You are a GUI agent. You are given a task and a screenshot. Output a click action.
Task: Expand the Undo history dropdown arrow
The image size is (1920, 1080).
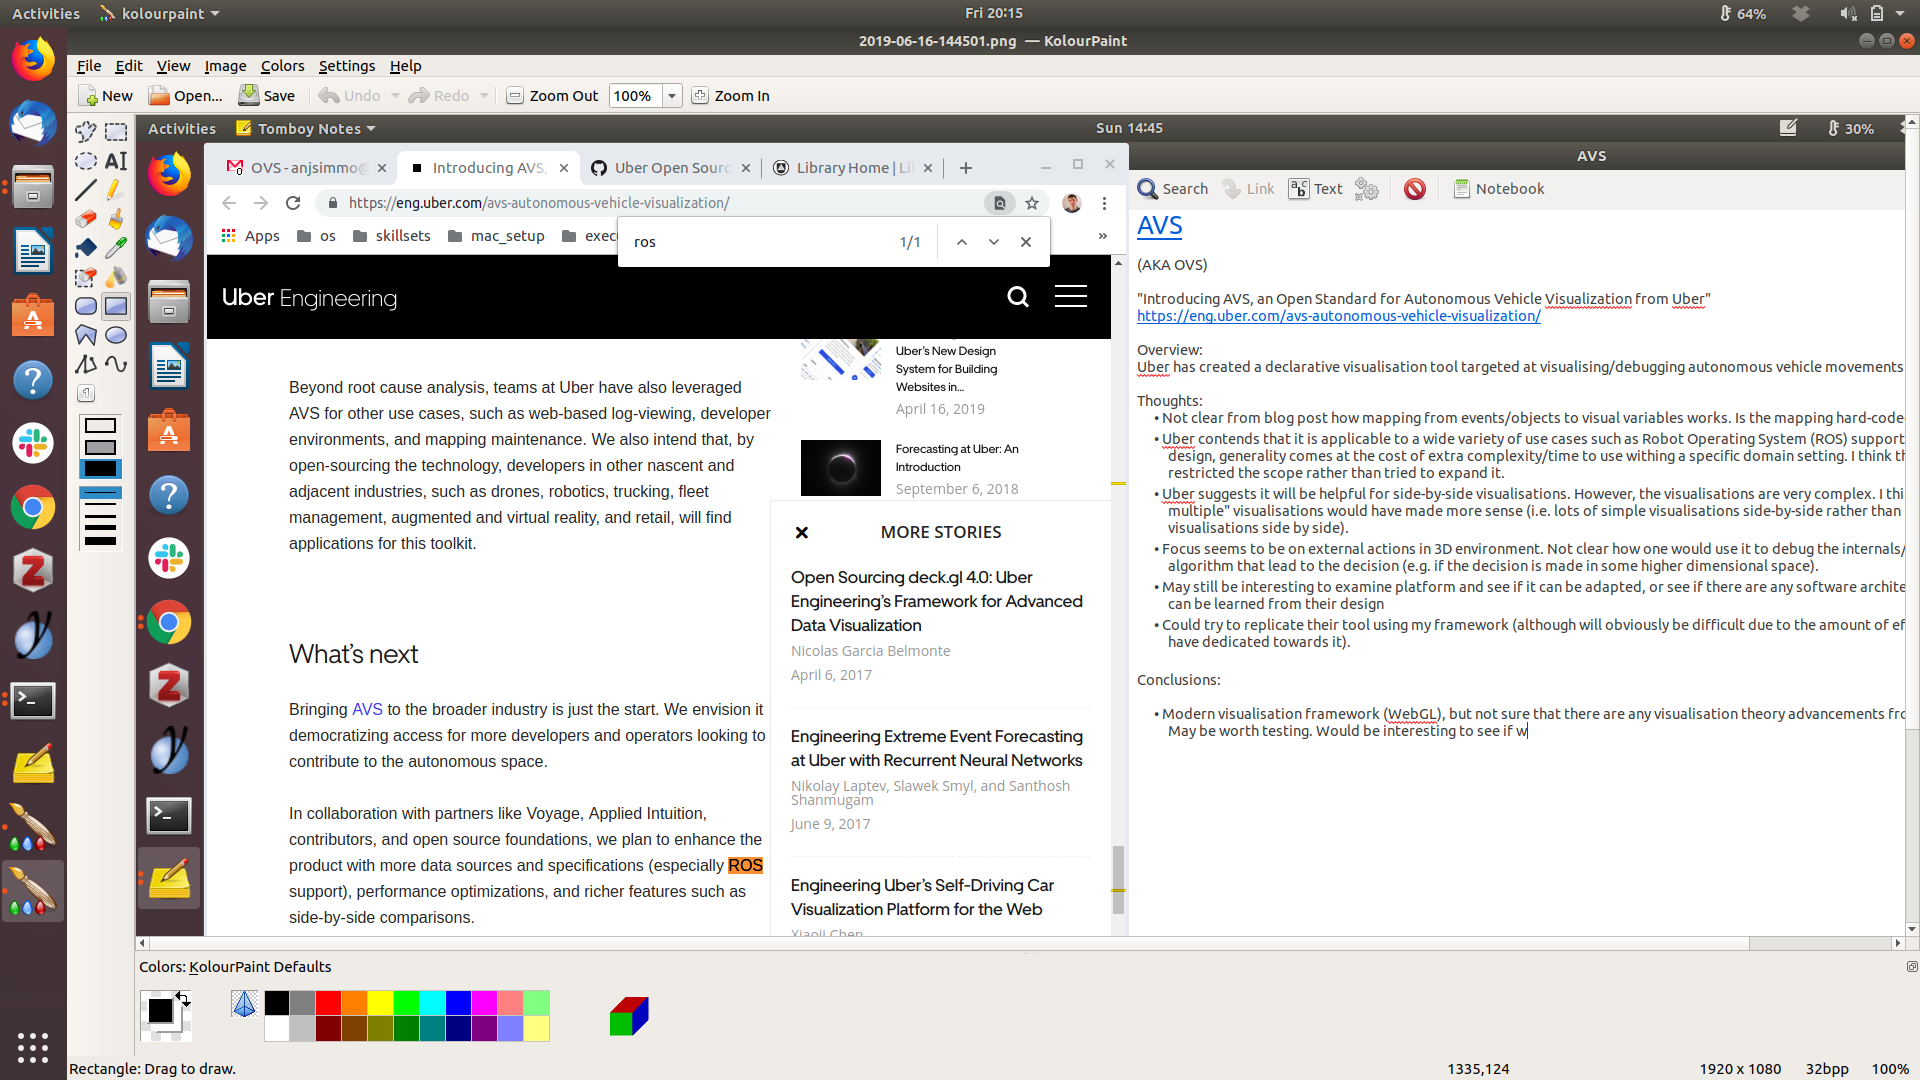point(395,96)
